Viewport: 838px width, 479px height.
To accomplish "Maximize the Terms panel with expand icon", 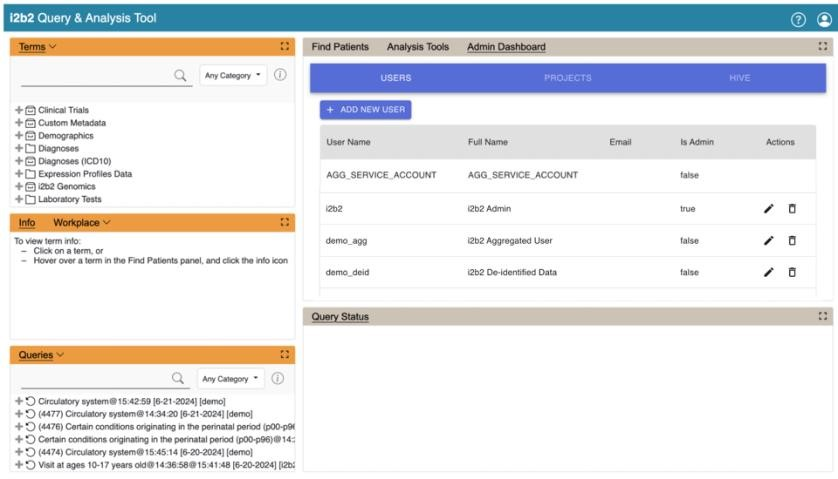I will pos(285,47).
